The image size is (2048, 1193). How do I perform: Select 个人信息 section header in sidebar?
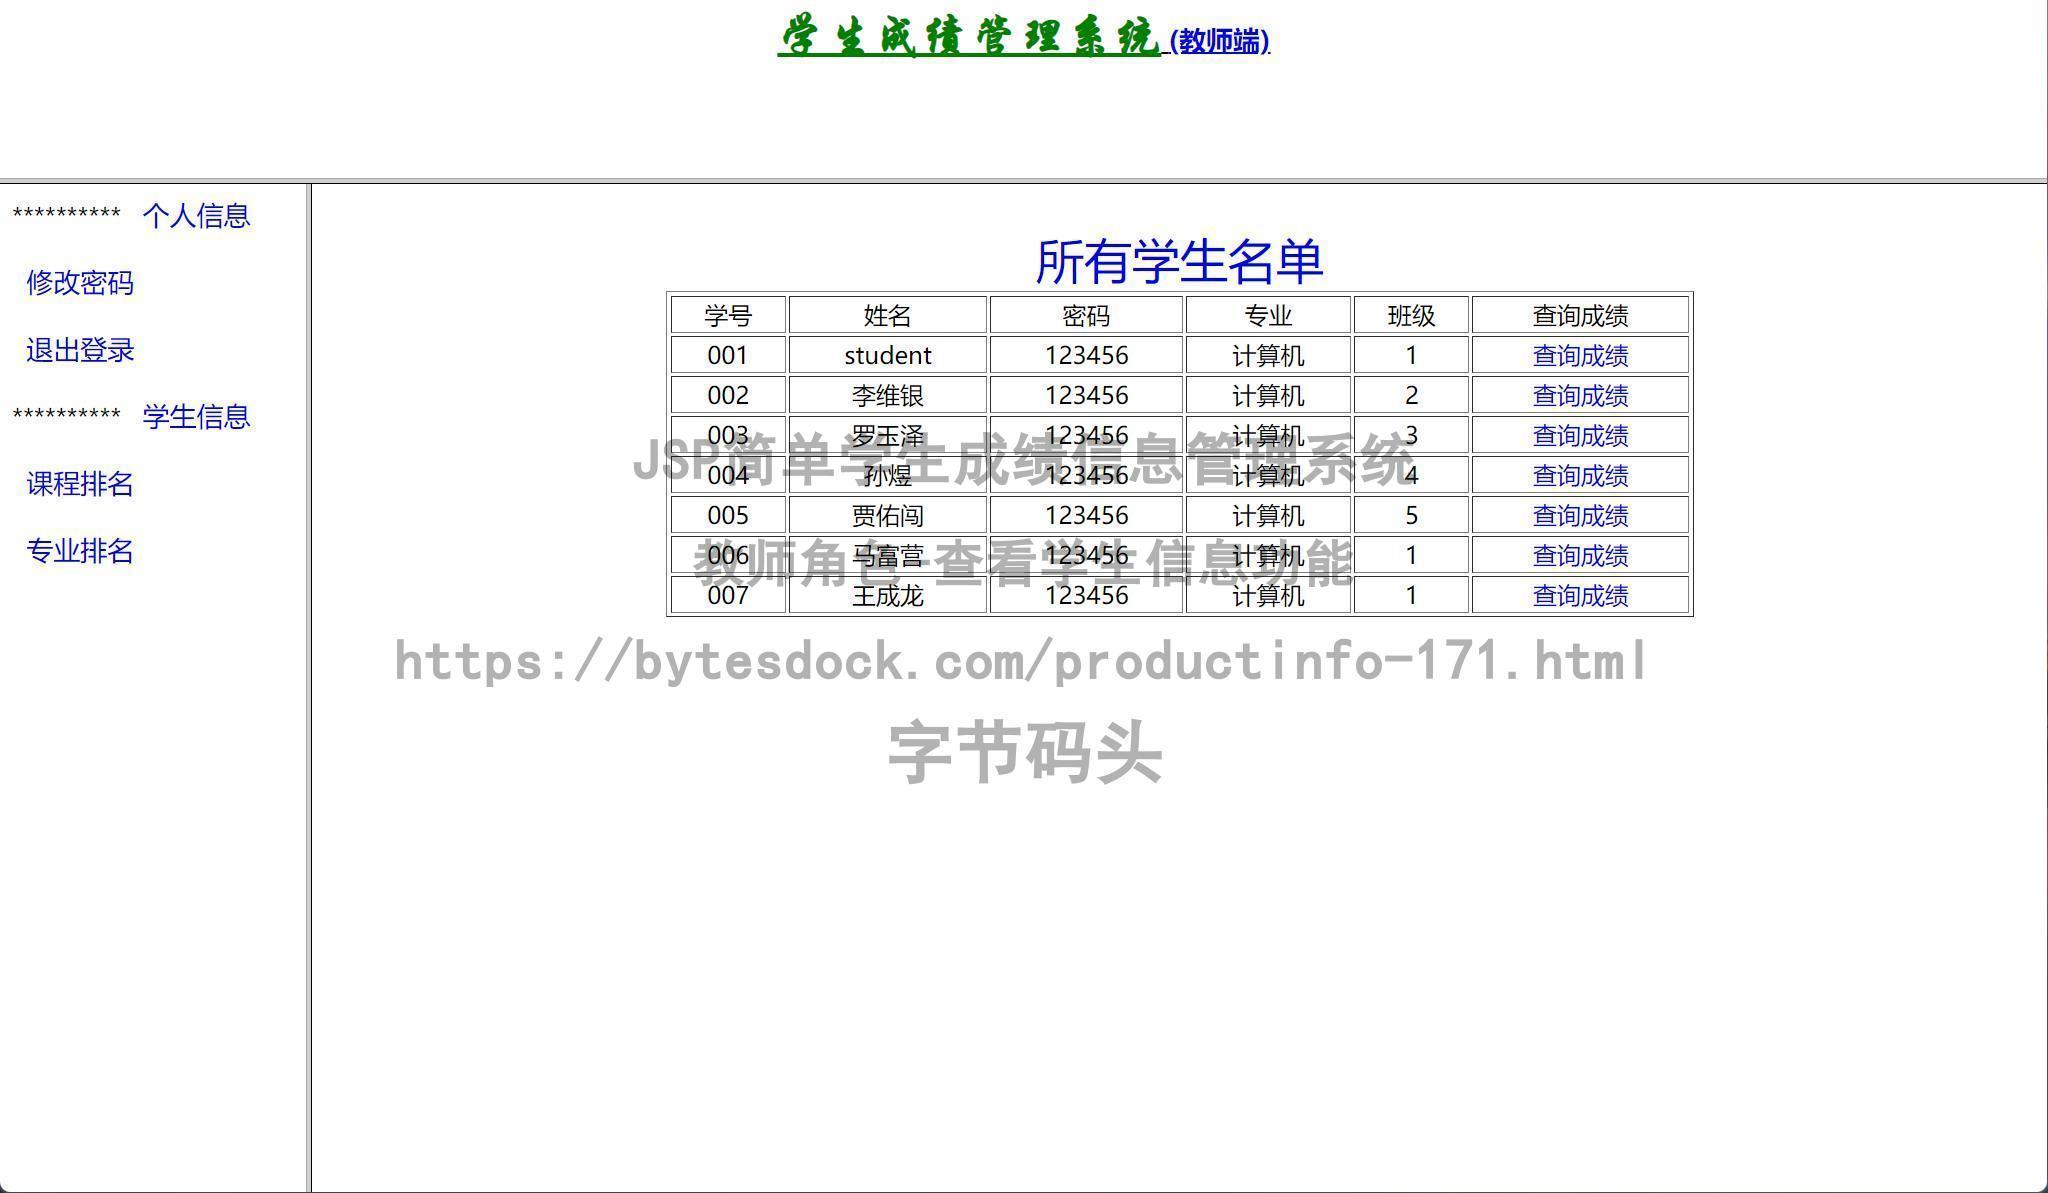198,216
